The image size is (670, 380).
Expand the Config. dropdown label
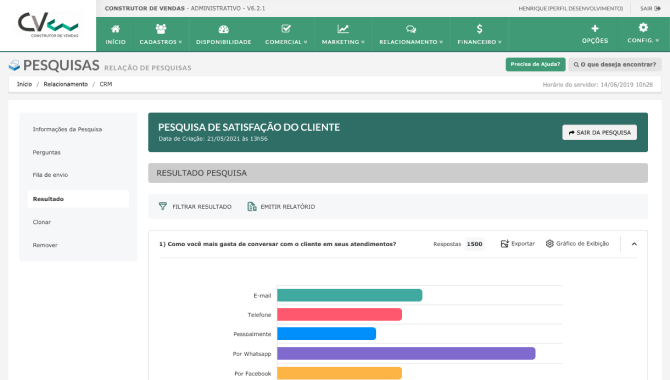click(x=643, y=40)
